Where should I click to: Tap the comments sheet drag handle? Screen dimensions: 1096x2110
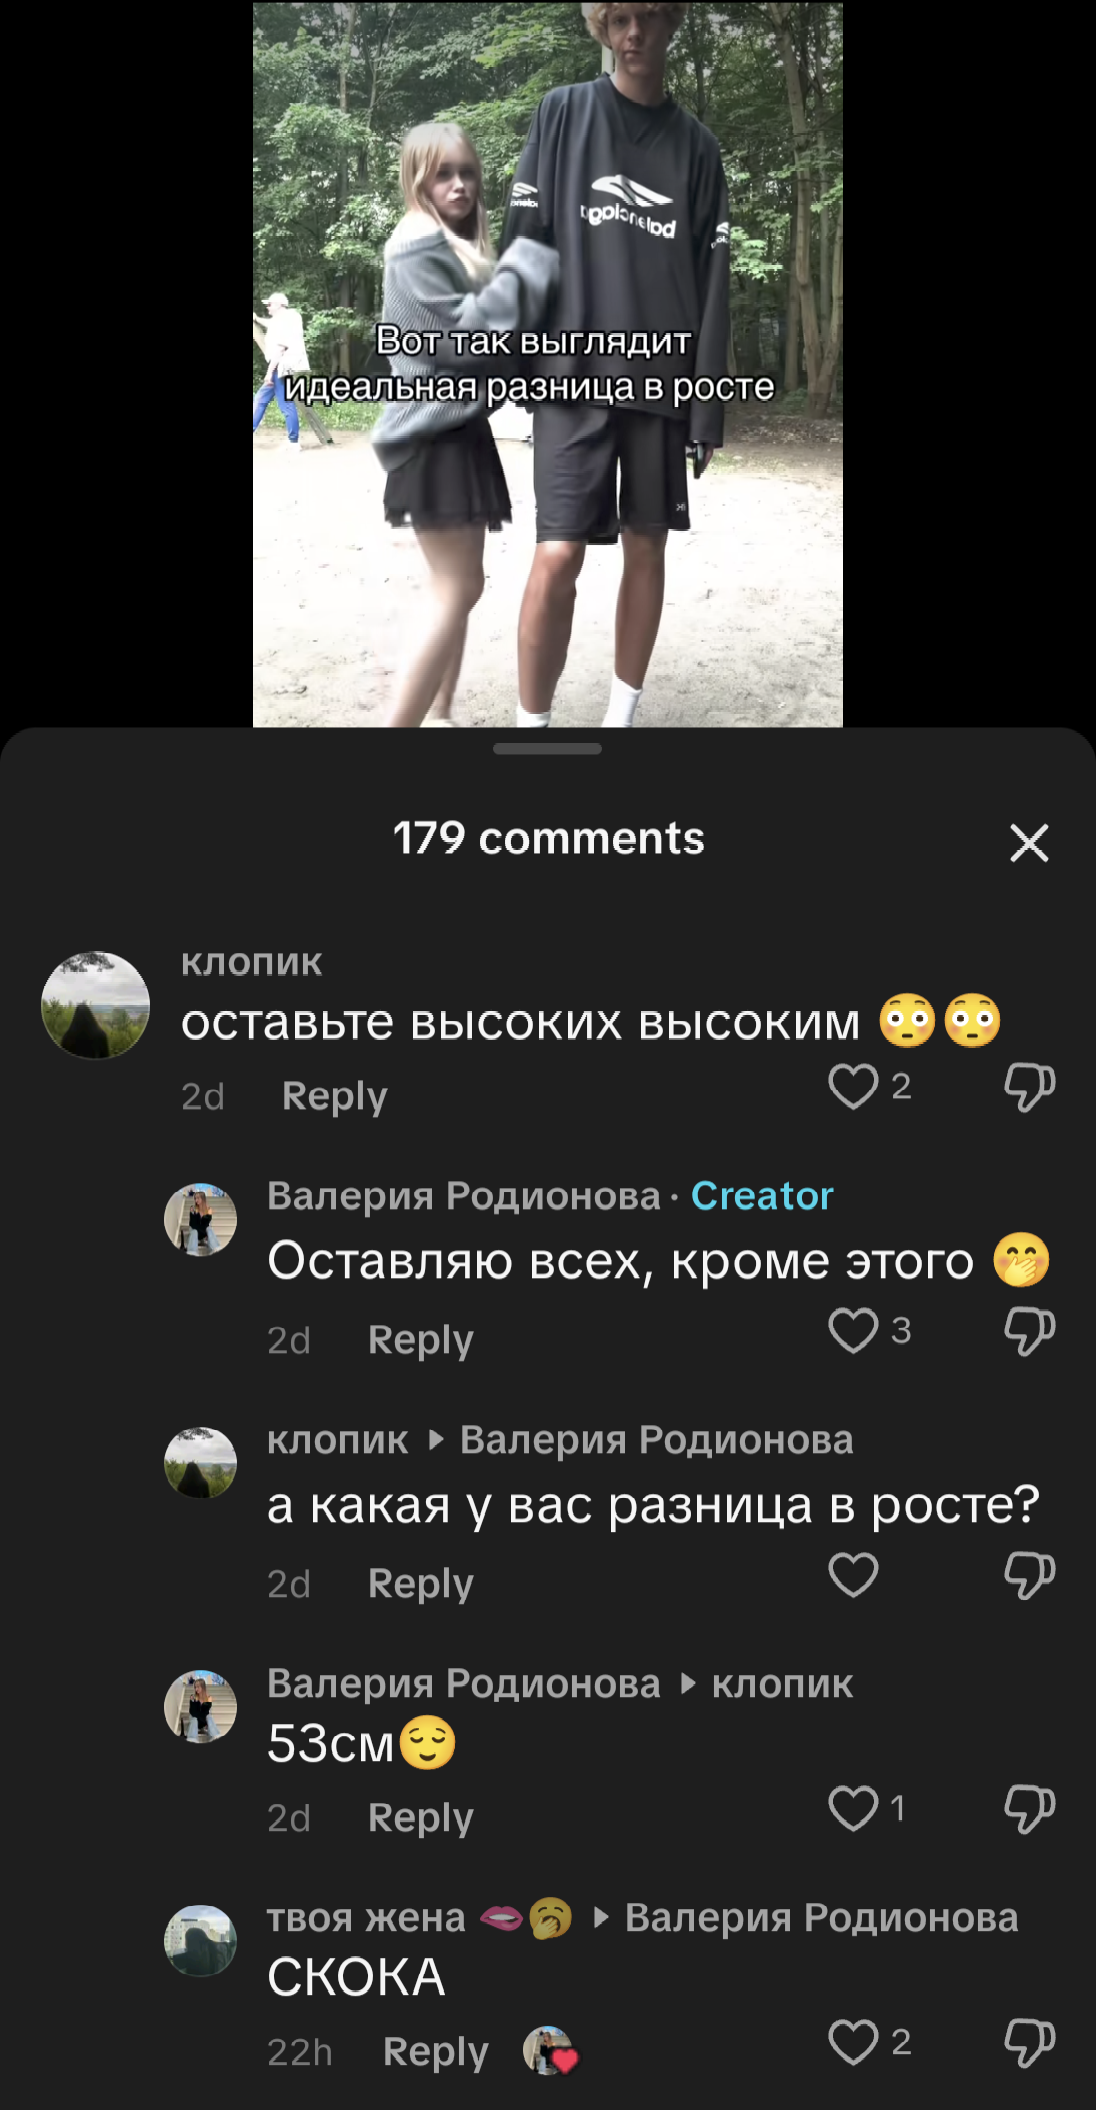coord(547,749)
